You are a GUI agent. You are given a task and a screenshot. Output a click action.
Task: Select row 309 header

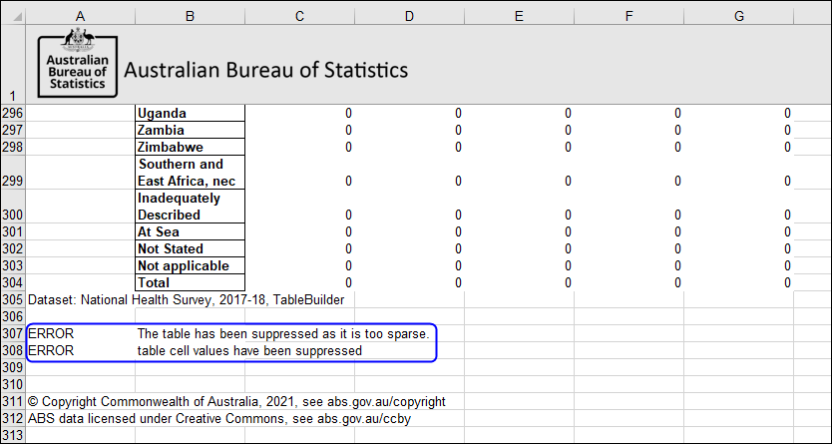coord(13,368)
